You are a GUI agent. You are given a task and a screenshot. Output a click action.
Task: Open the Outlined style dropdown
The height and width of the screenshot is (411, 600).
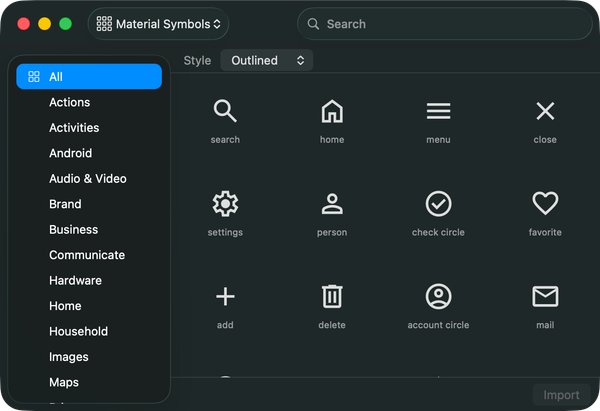[x=267, y=60]
